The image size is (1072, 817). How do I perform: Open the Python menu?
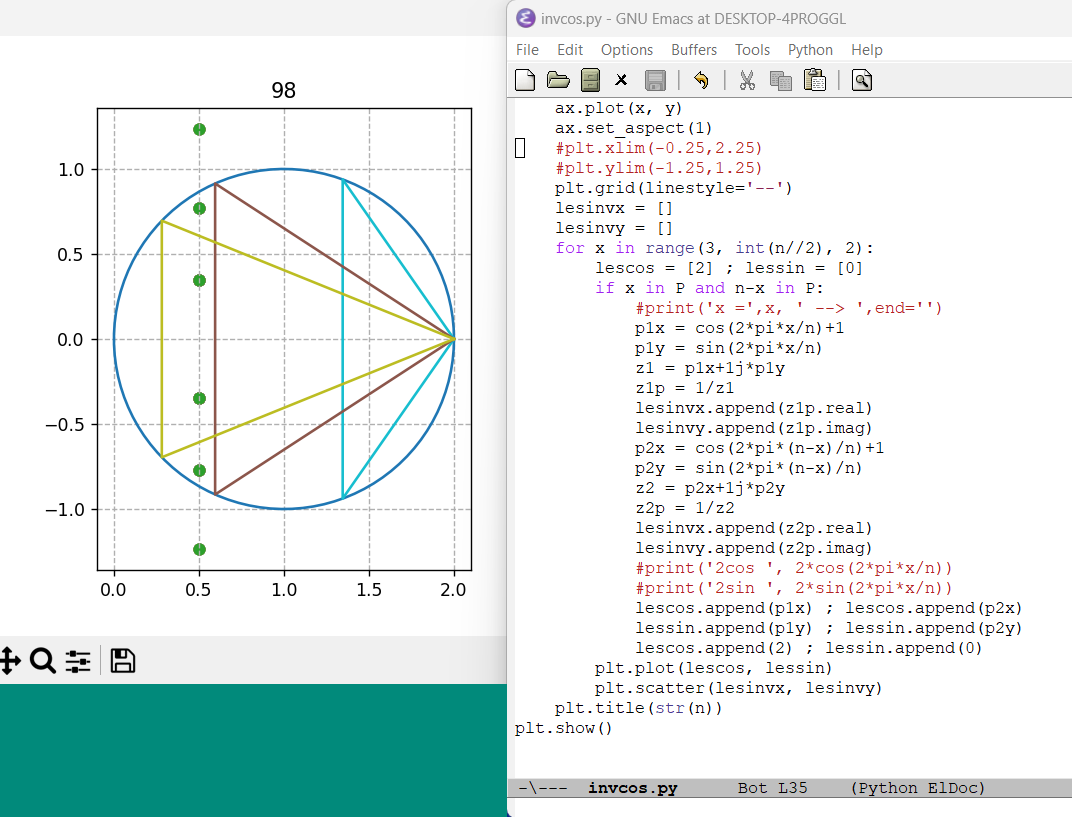coord(810,50)
